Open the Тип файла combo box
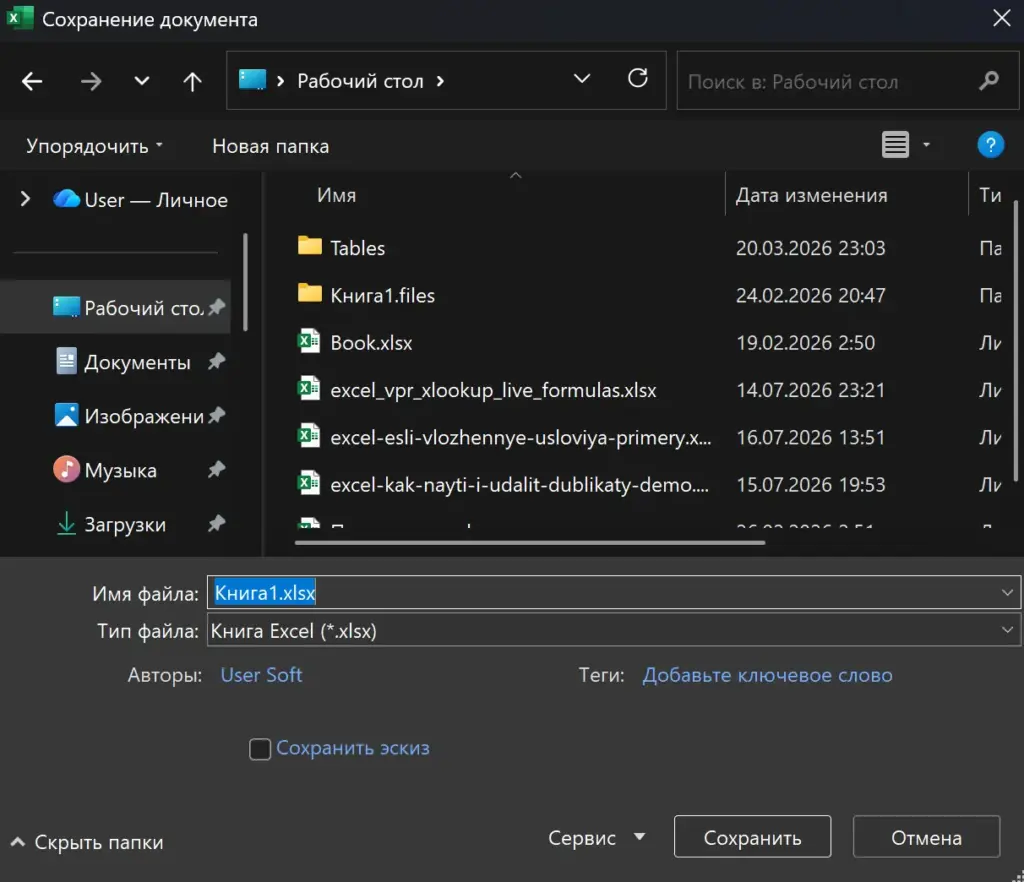The height and width of the screenshot is (882, 1024). click(613, 631)
